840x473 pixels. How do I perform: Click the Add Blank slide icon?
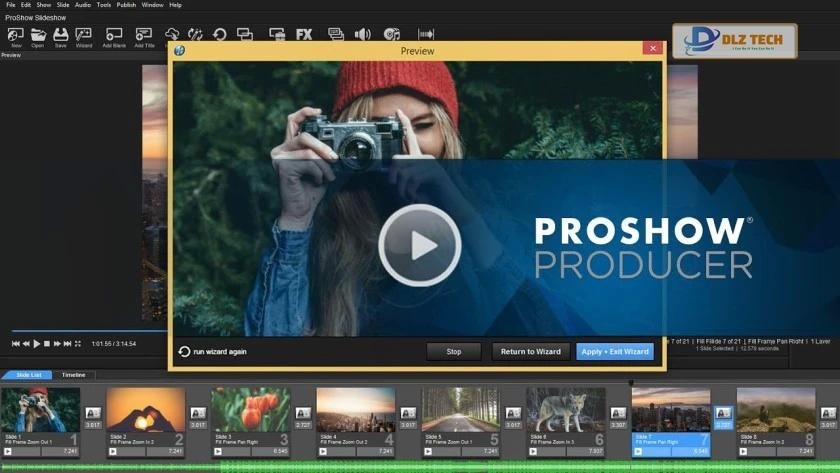click(x=114, y=35)
